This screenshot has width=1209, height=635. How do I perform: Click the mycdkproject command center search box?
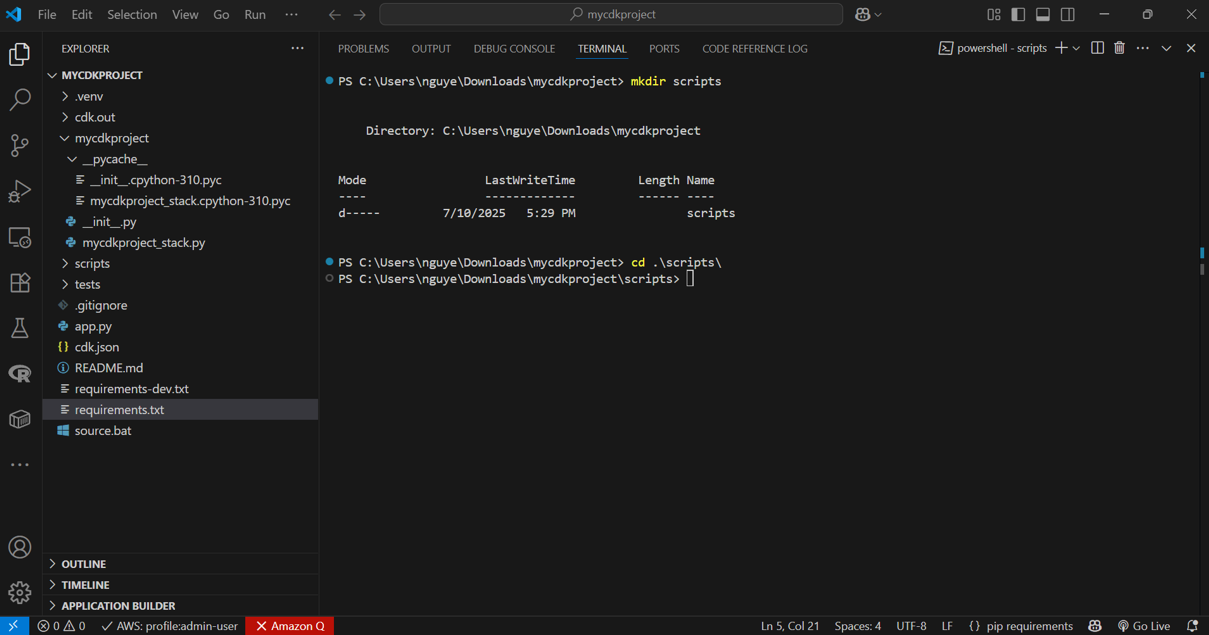click(611, 15)
